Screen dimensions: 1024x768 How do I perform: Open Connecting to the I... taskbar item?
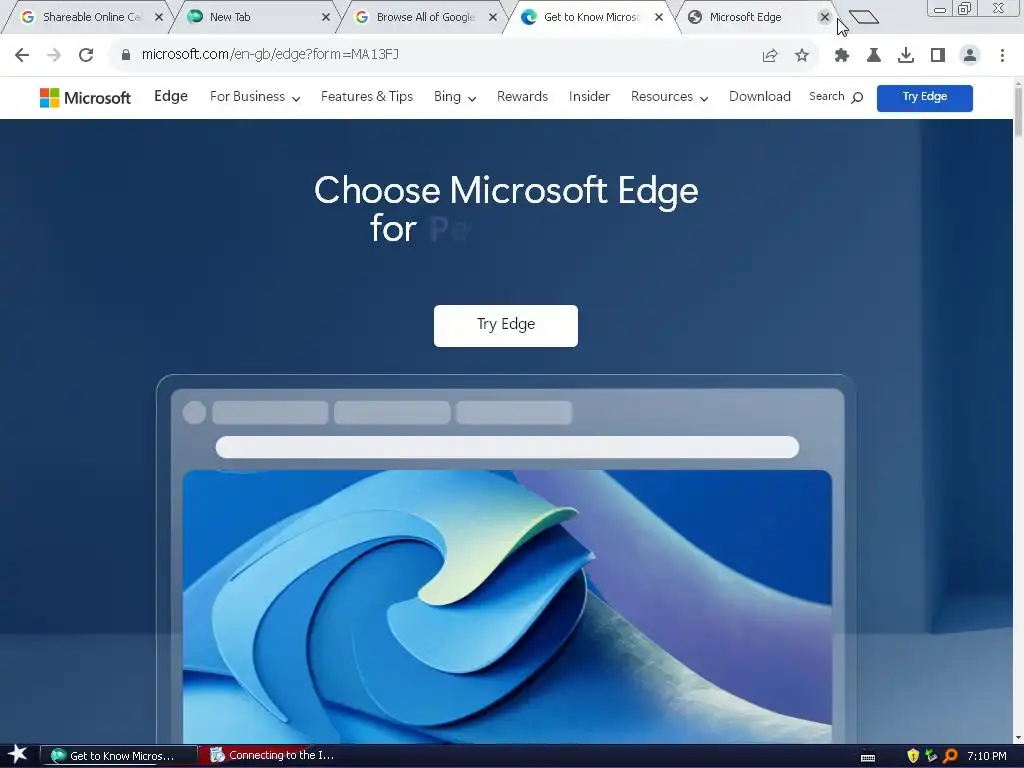(x=278, y=756)
